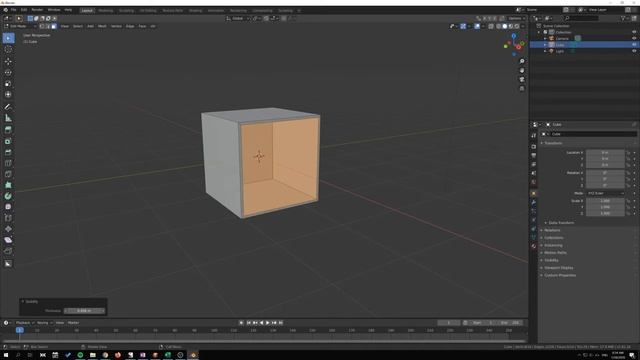Open the World properties tab
The width and height of the screenshot is (640, 360).
(533, 182)
